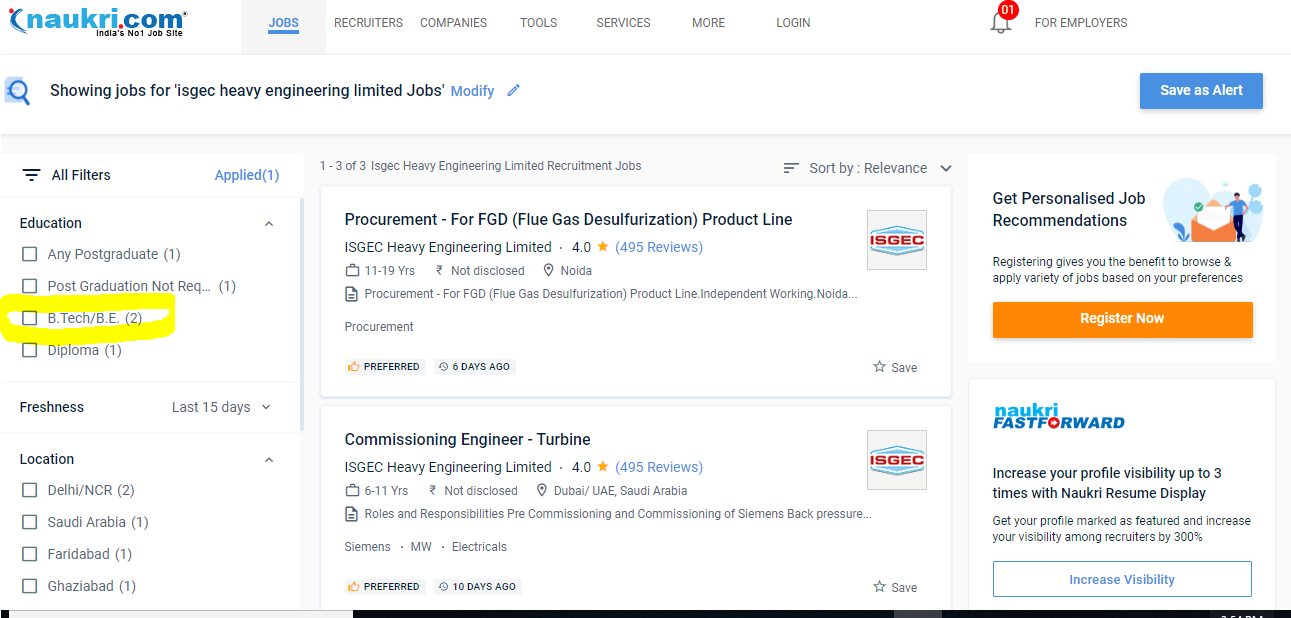Open the notification bell icon
This screenshot has width=1291, height=618.
click(1002, 20)
